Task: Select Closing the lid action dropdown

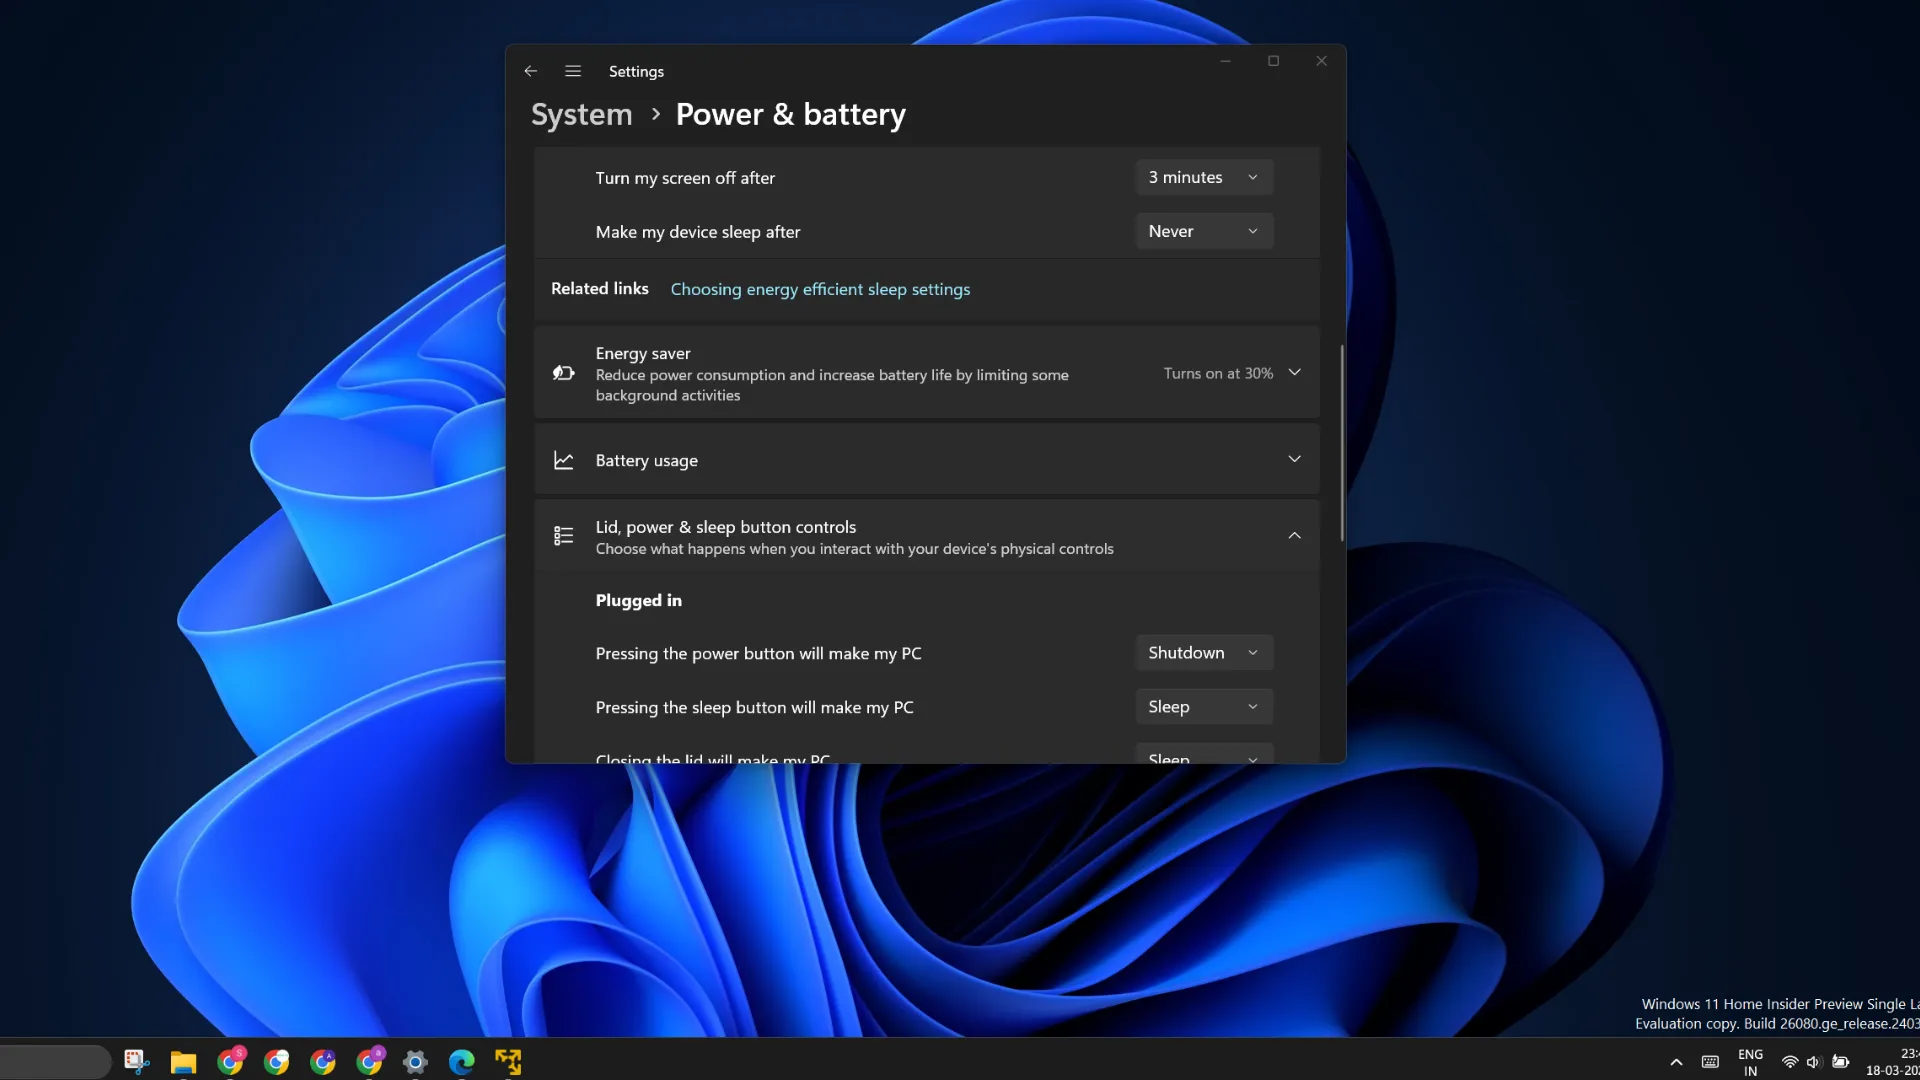Action: point(1203,758)
